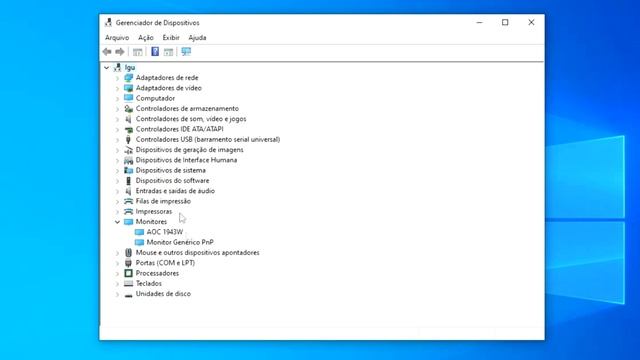
Task: Expand the Impressoras category
Action: [118, 211]
